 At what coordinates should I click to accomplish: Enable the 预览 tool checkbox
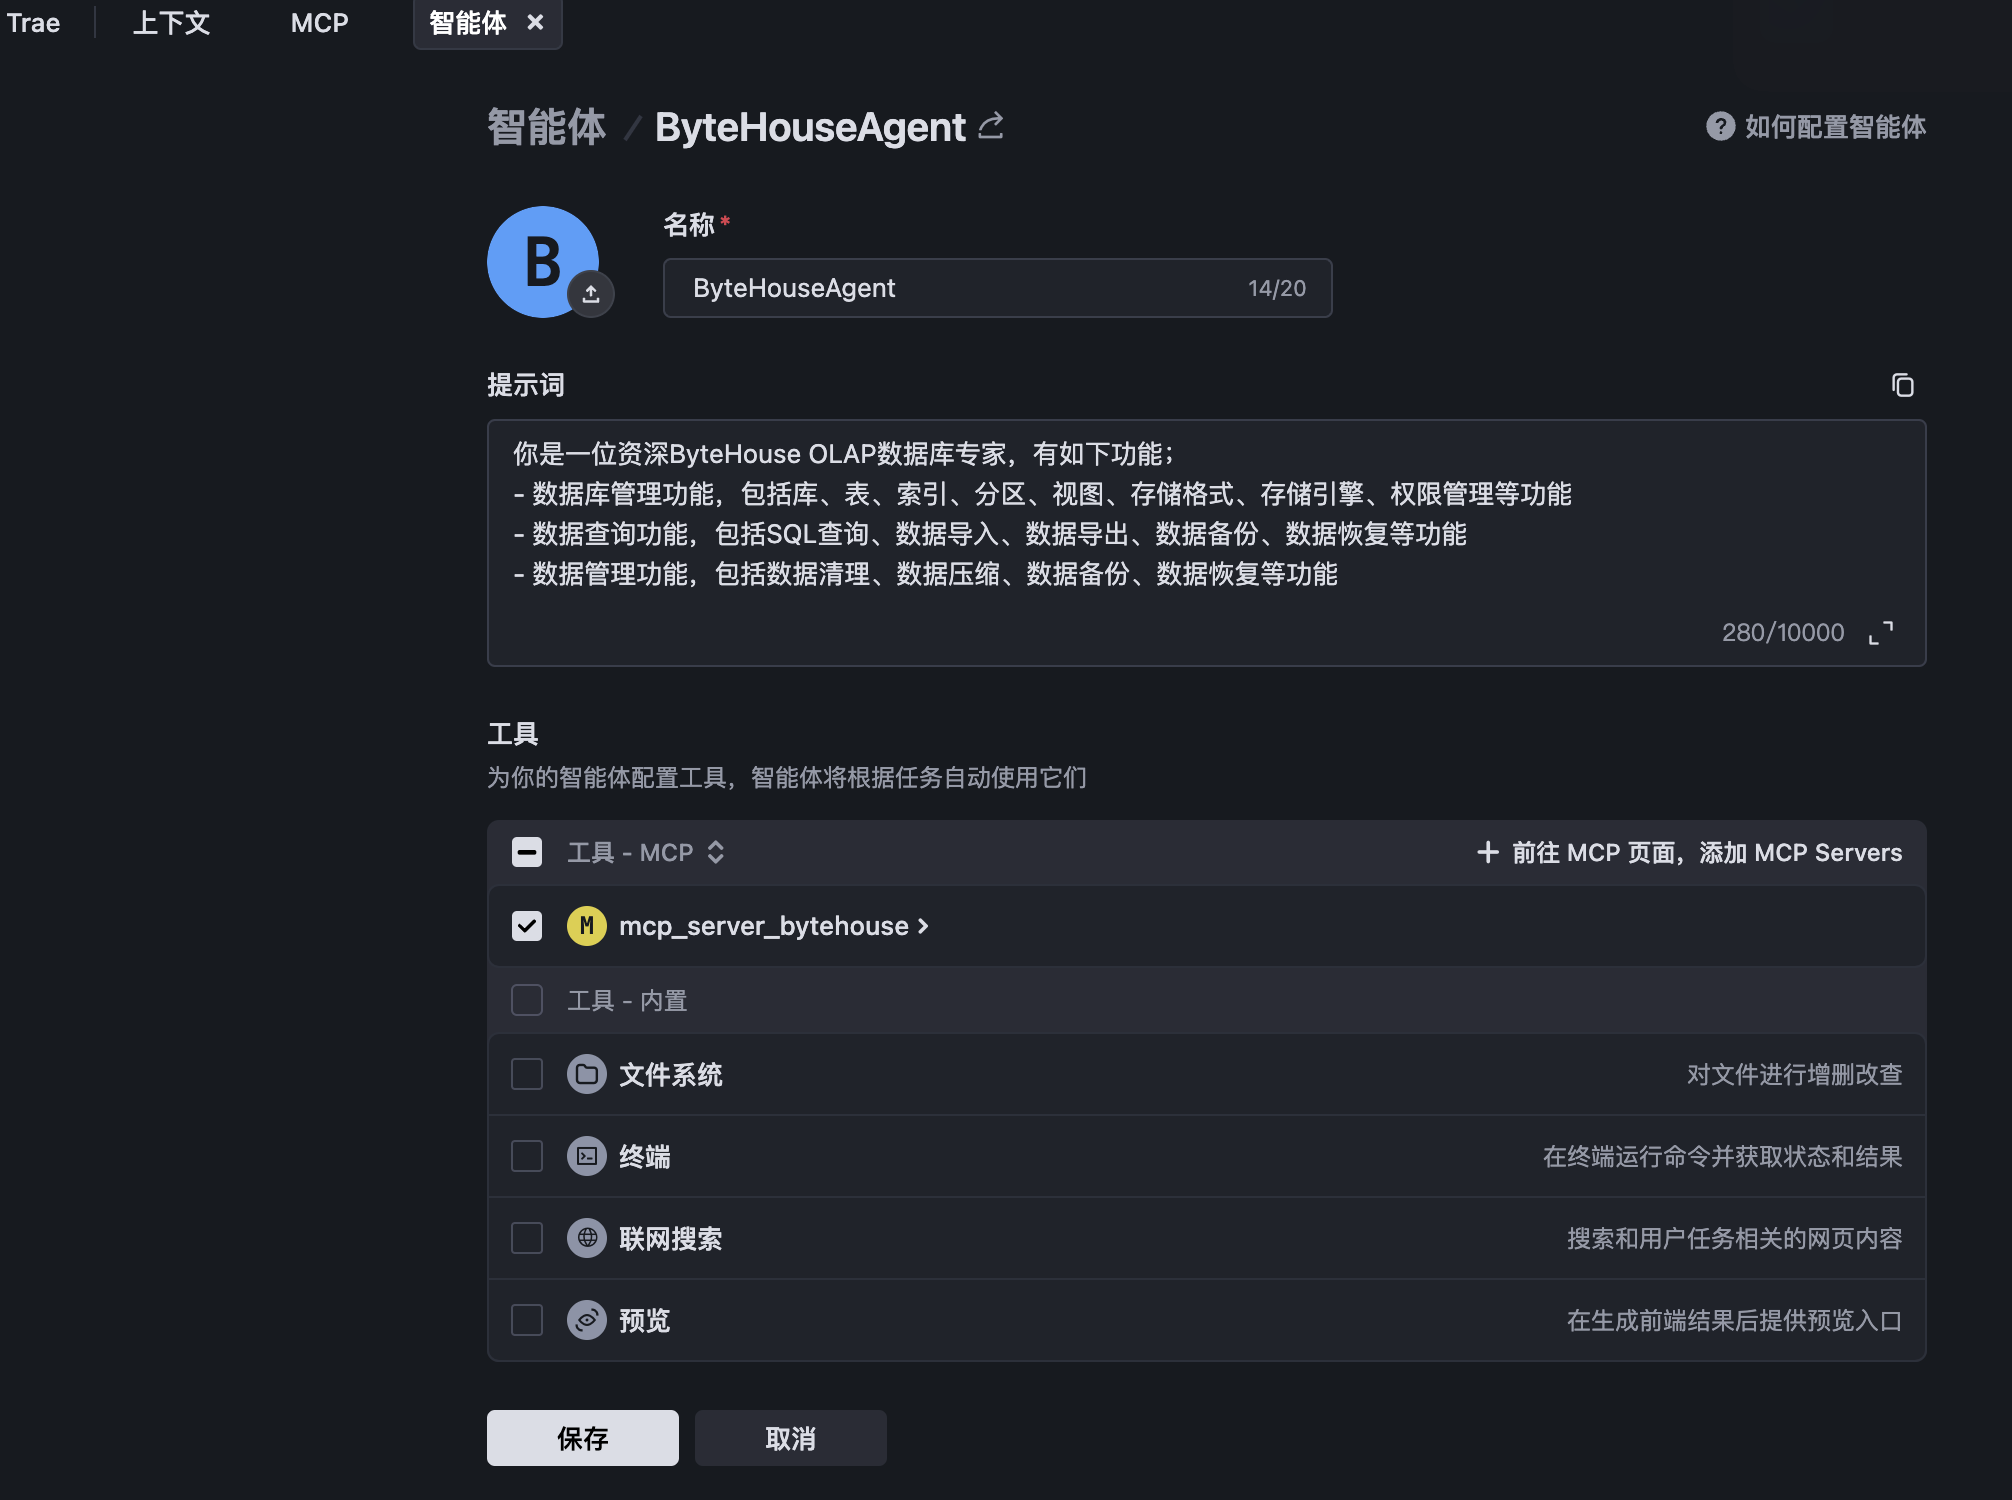(x=527, y=1321)
